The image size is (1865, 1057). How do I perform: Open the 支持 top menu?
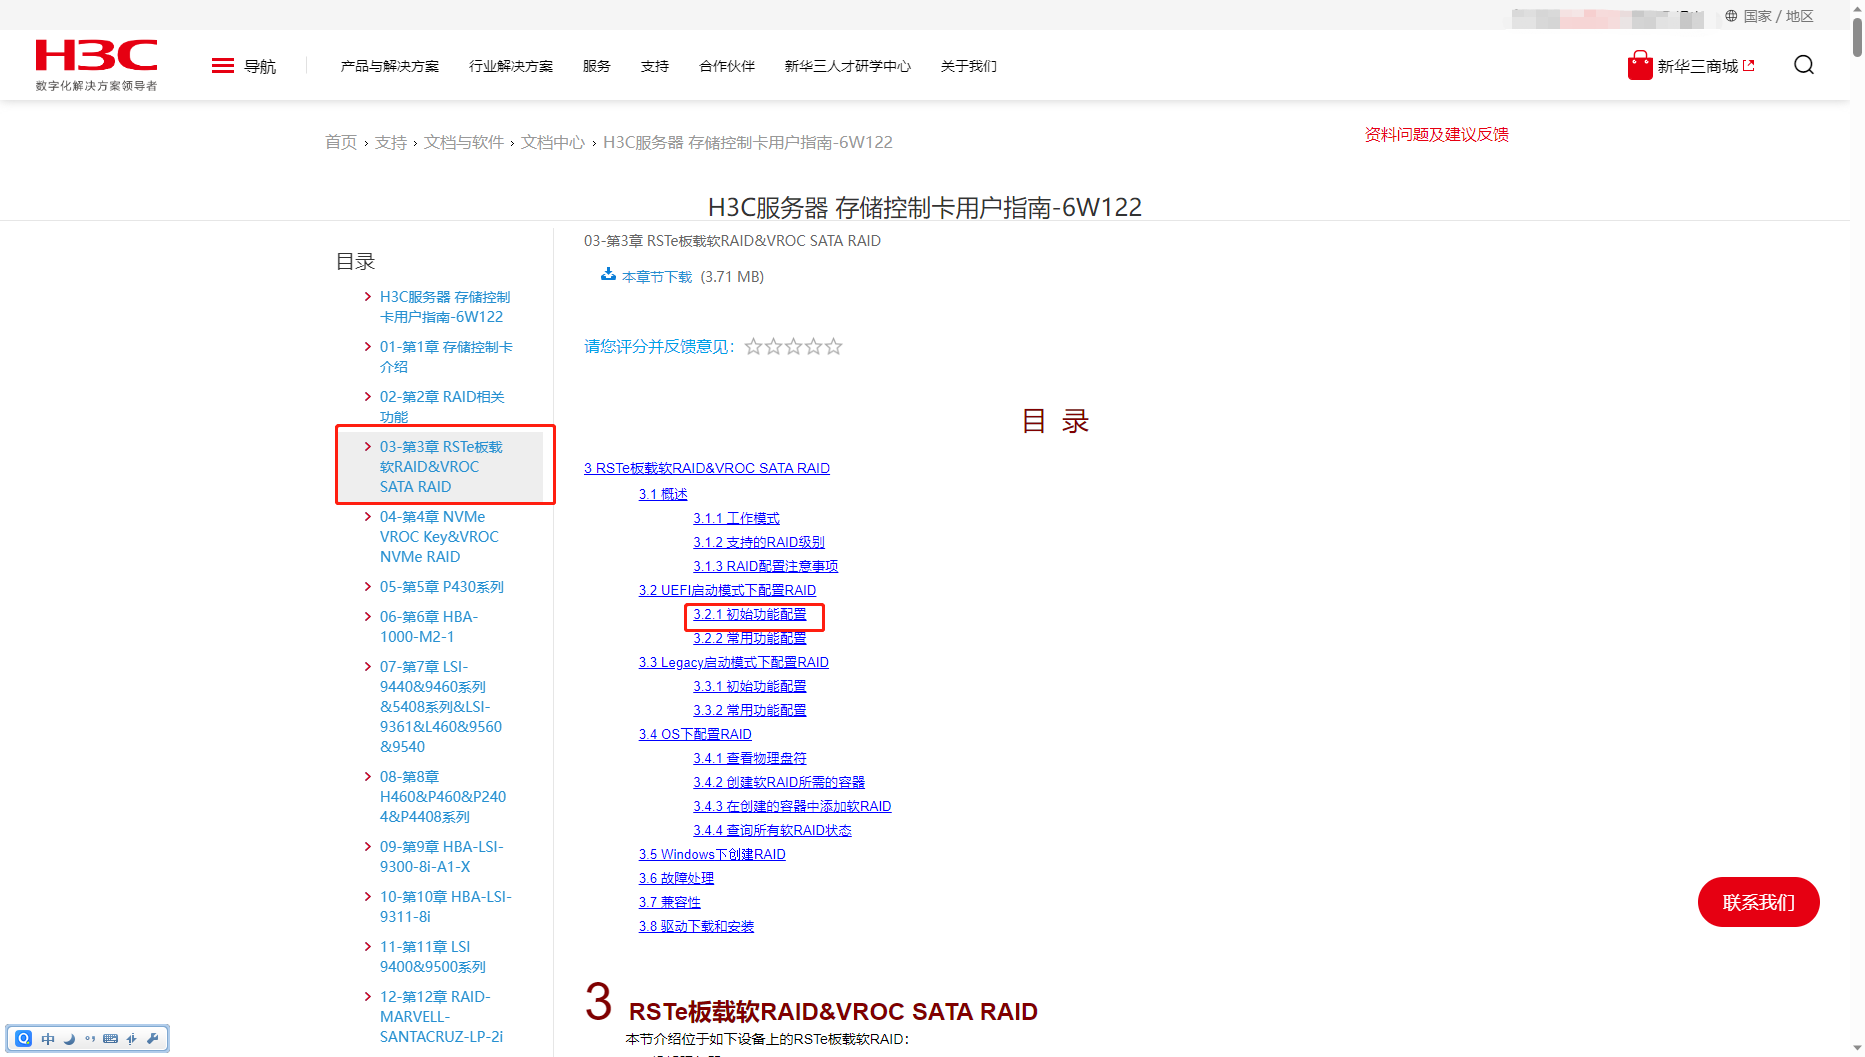pos(655,66)
